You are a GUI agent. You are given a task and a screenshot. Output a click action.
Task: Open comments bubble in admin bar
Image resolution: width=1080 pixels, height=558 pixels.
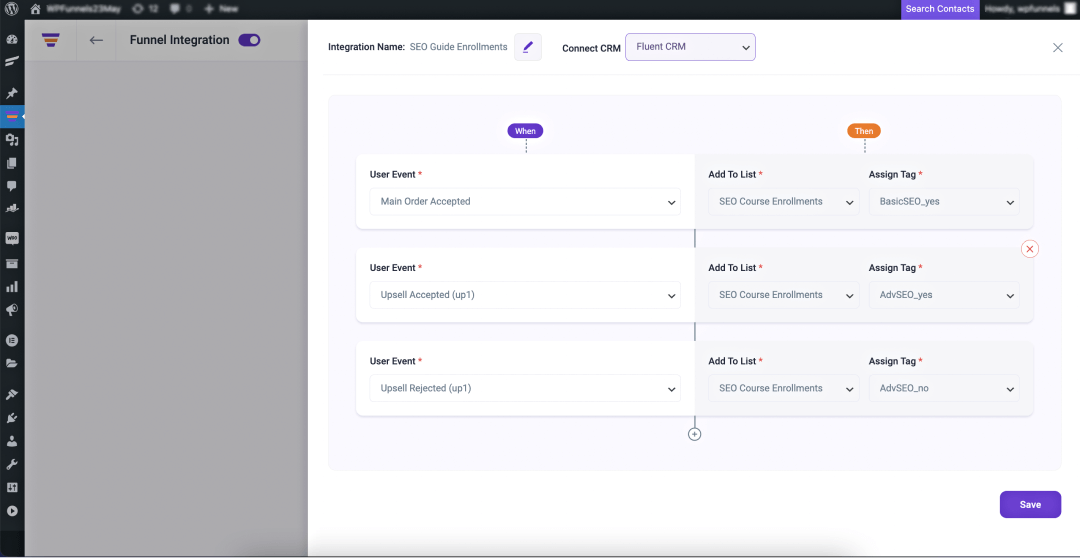click(180, 9)
